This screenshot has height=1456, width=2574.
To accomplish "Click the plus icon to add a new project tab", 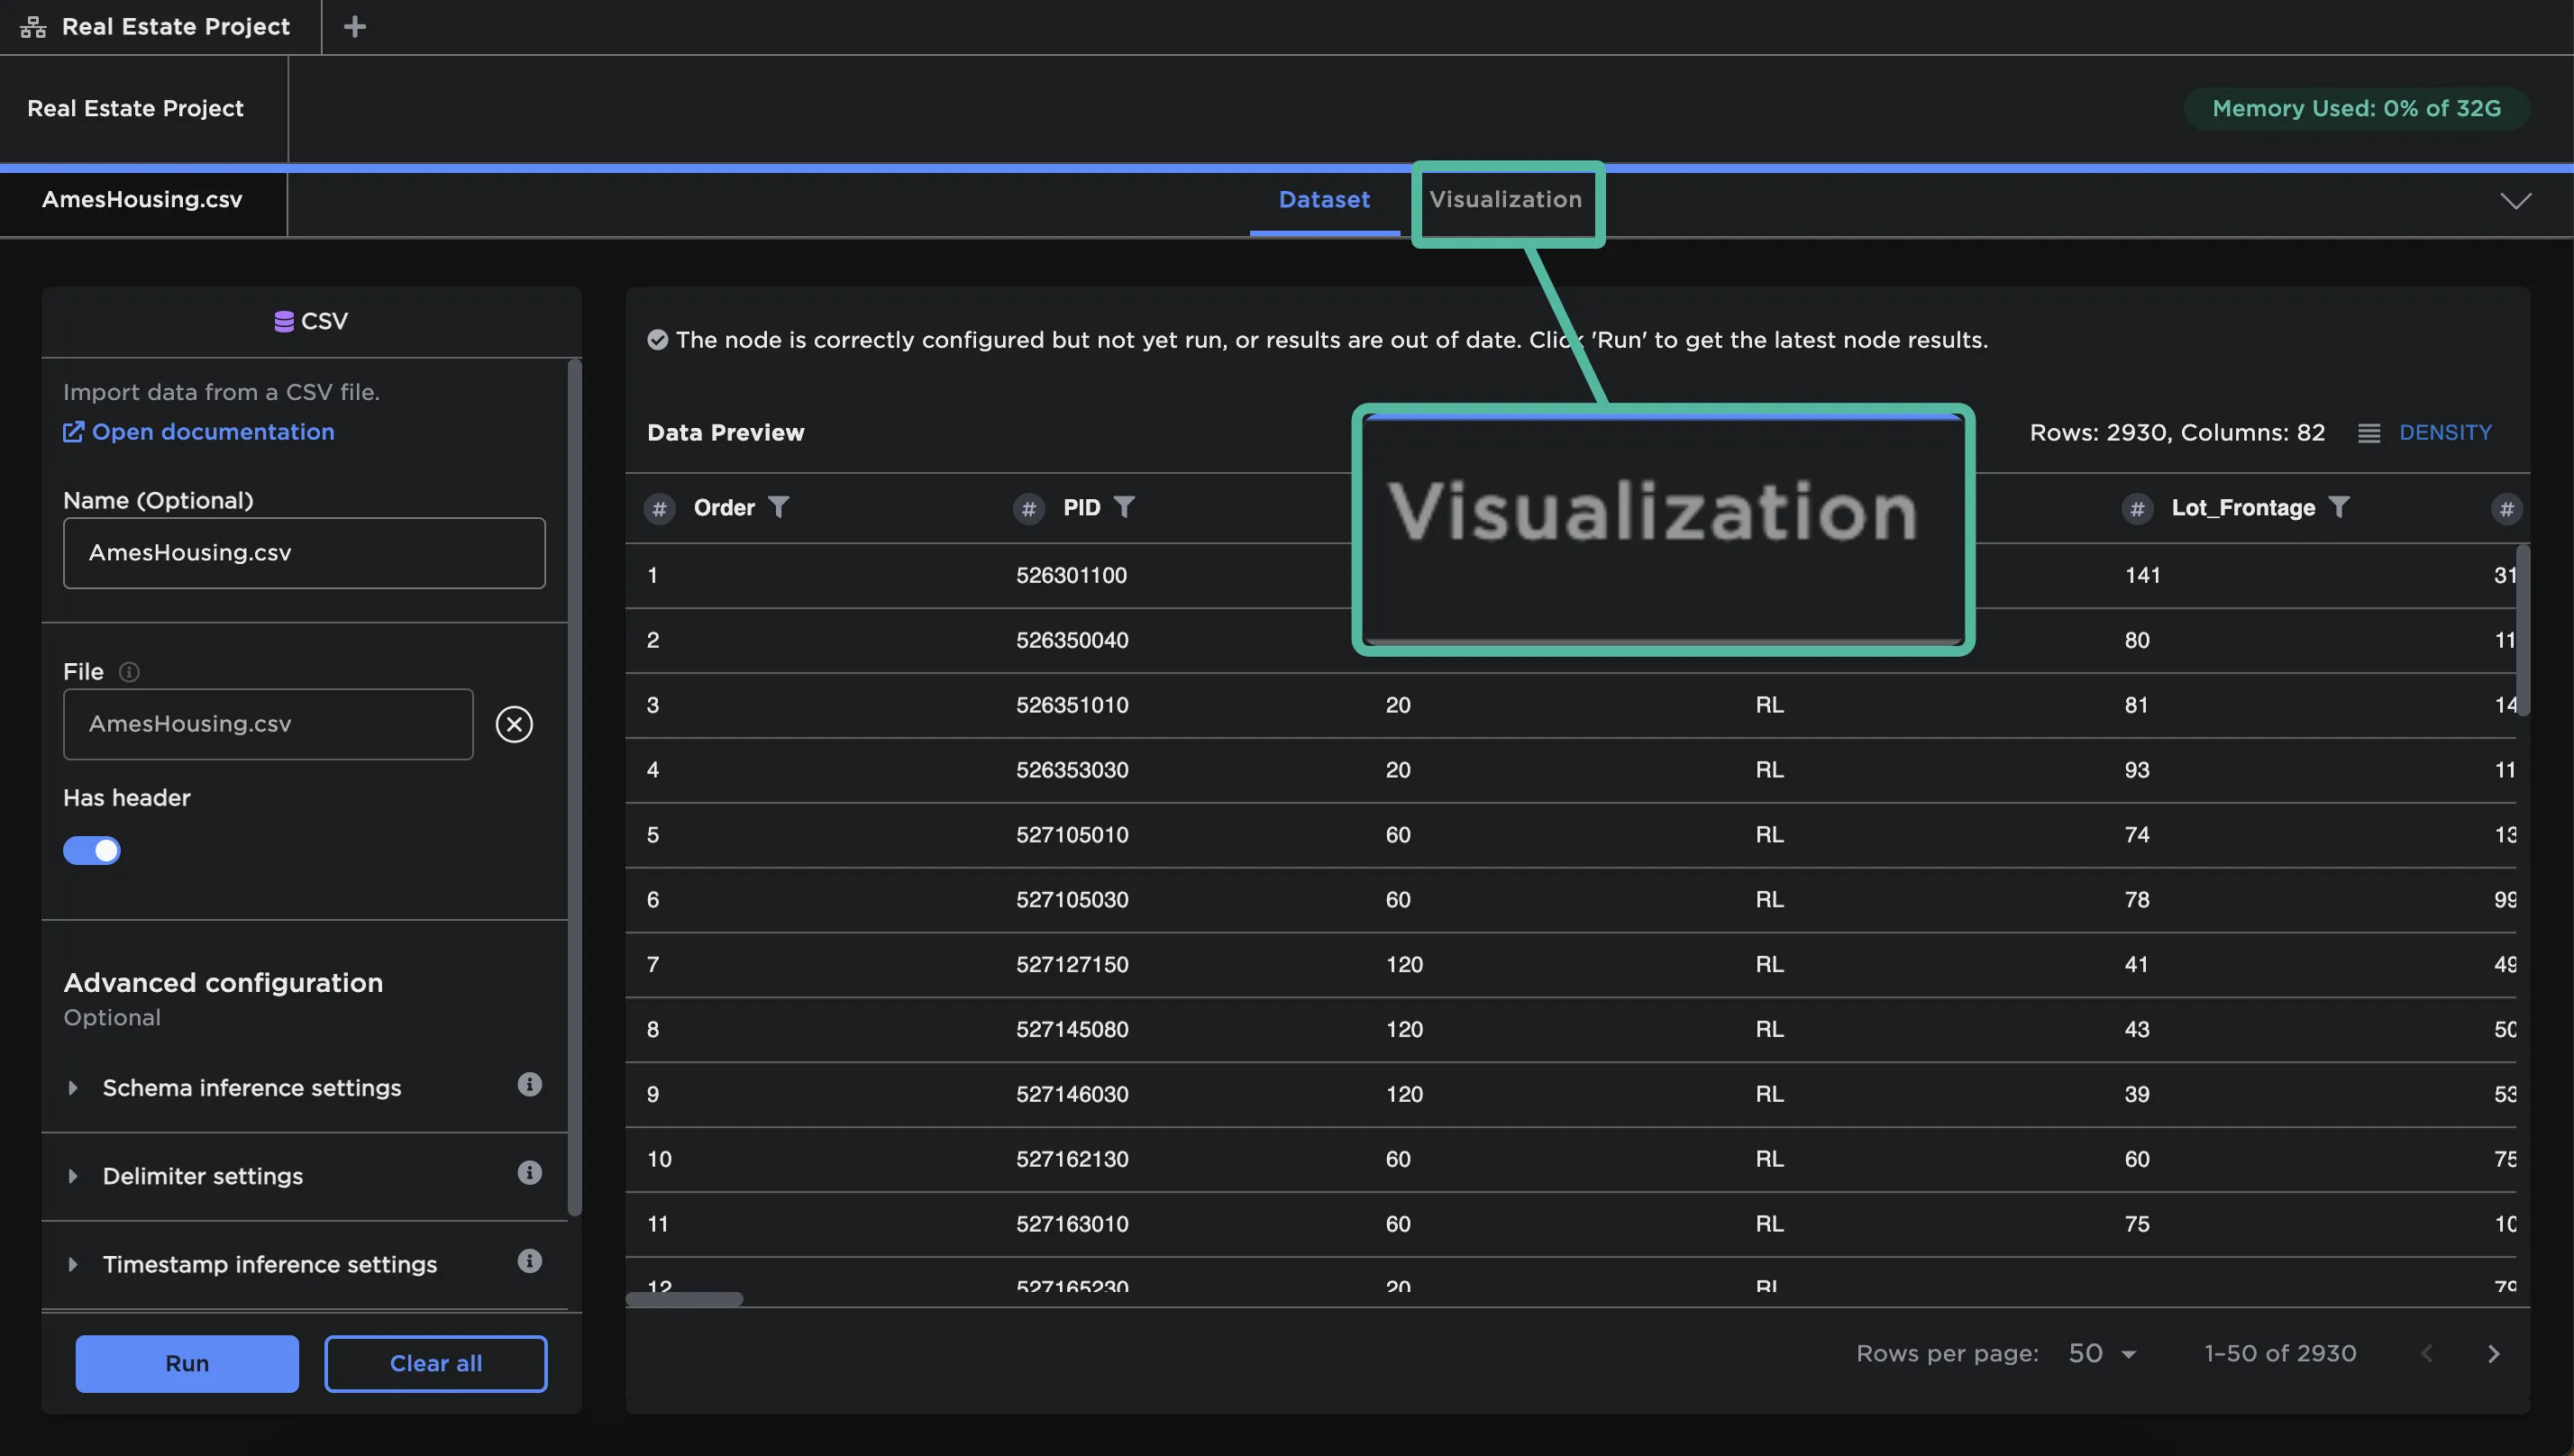I will coord(354,27).
